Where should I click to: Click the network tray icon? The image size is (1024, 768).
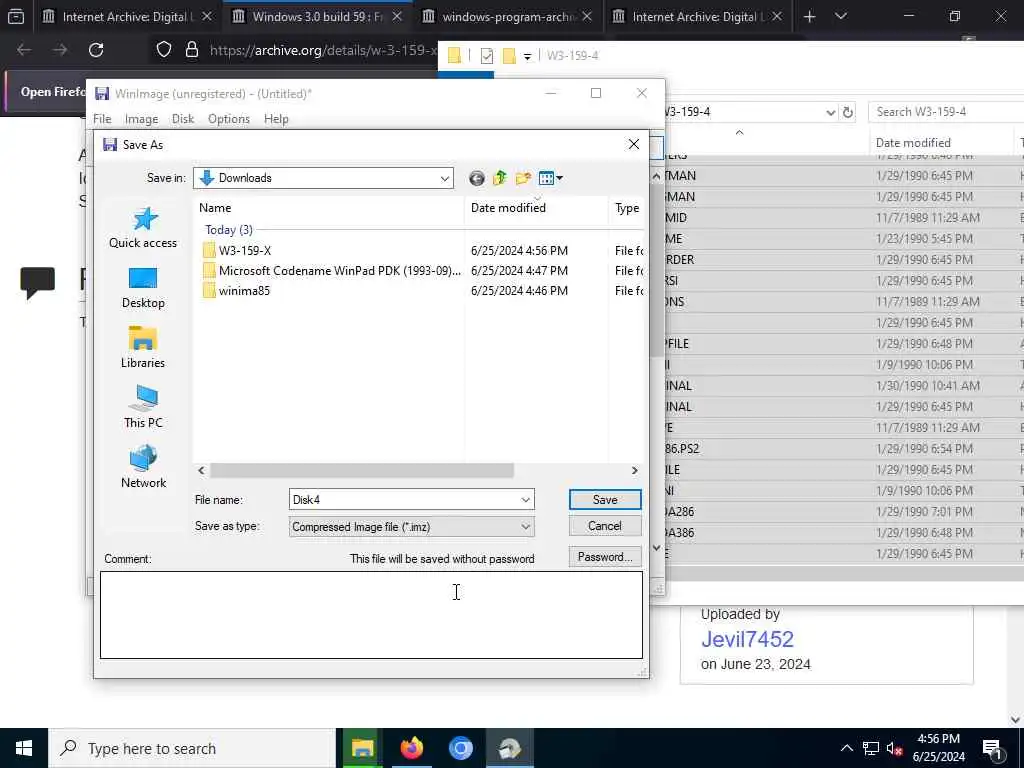pyautogui.click(x=871, y=748)
